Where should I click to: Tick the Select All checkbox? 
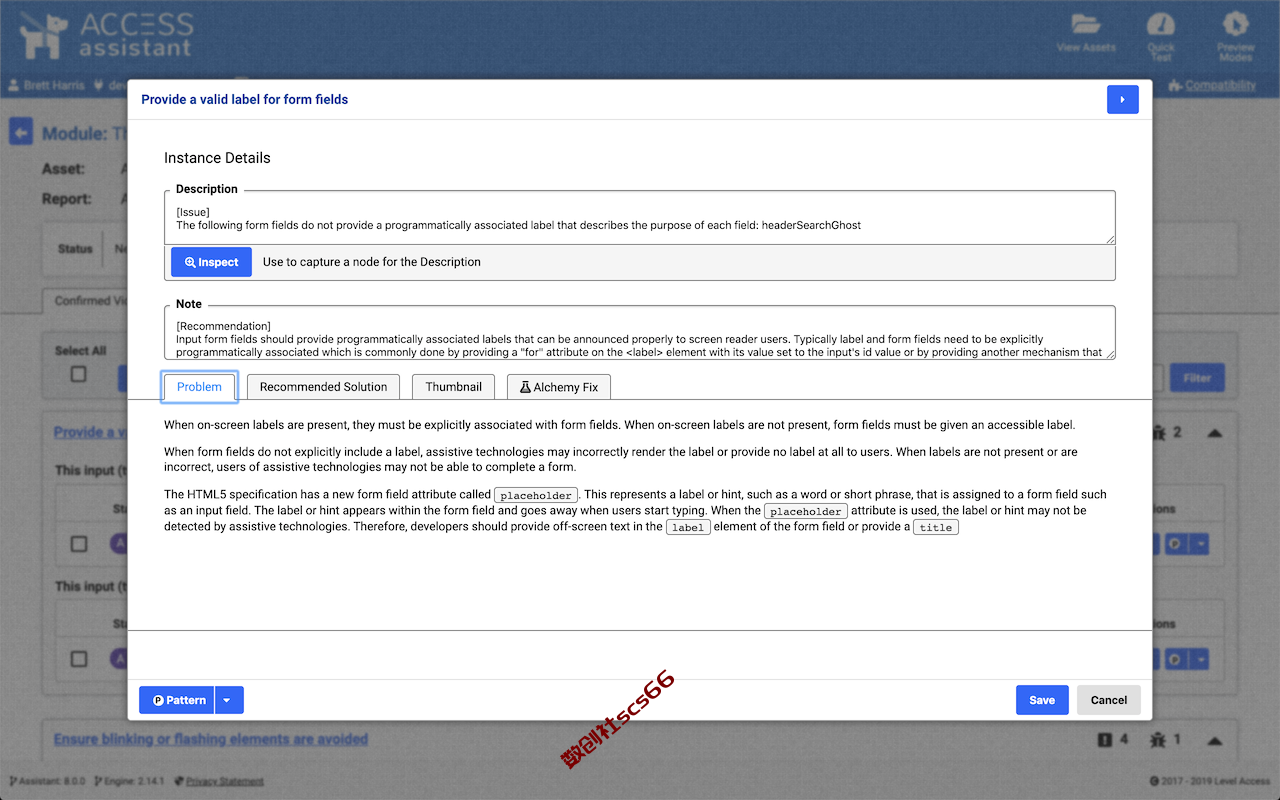point(78,374)
